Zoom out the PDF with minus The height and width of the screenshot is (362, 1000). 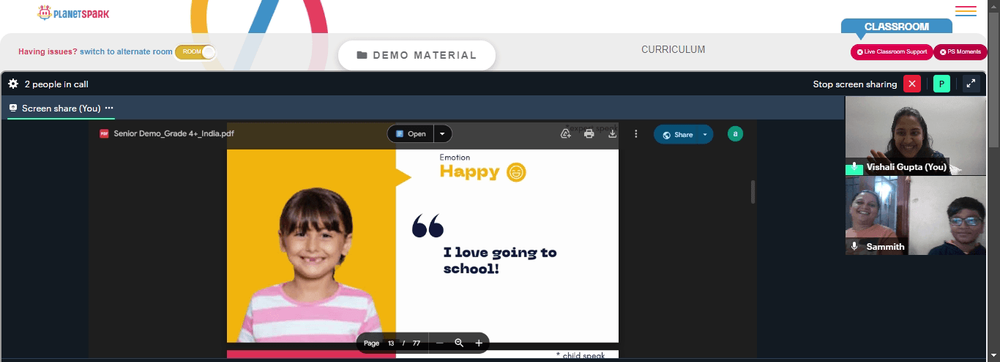[x=439, y=343]
